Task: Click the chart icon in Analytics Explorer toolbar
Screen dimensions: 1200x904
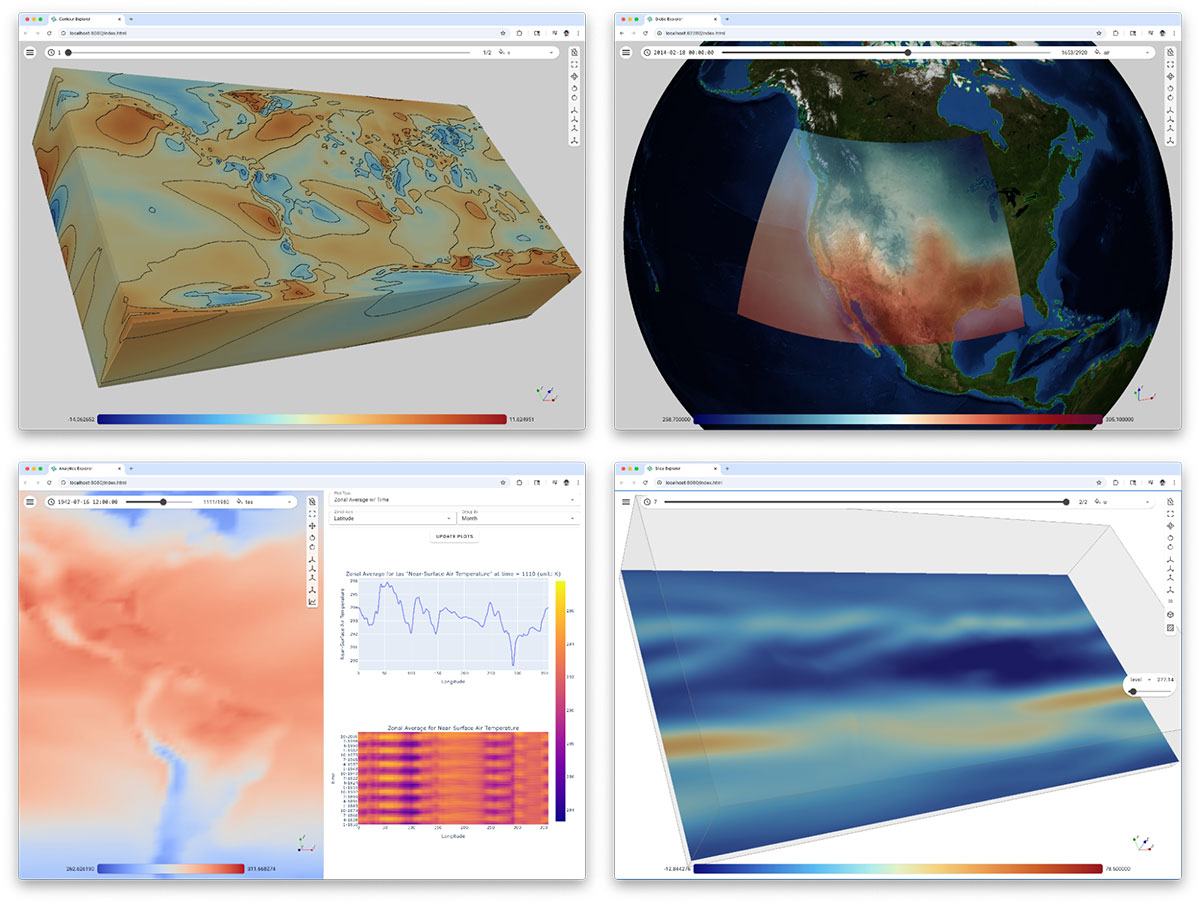Action: pyautogui.click(x=312, y=602)
